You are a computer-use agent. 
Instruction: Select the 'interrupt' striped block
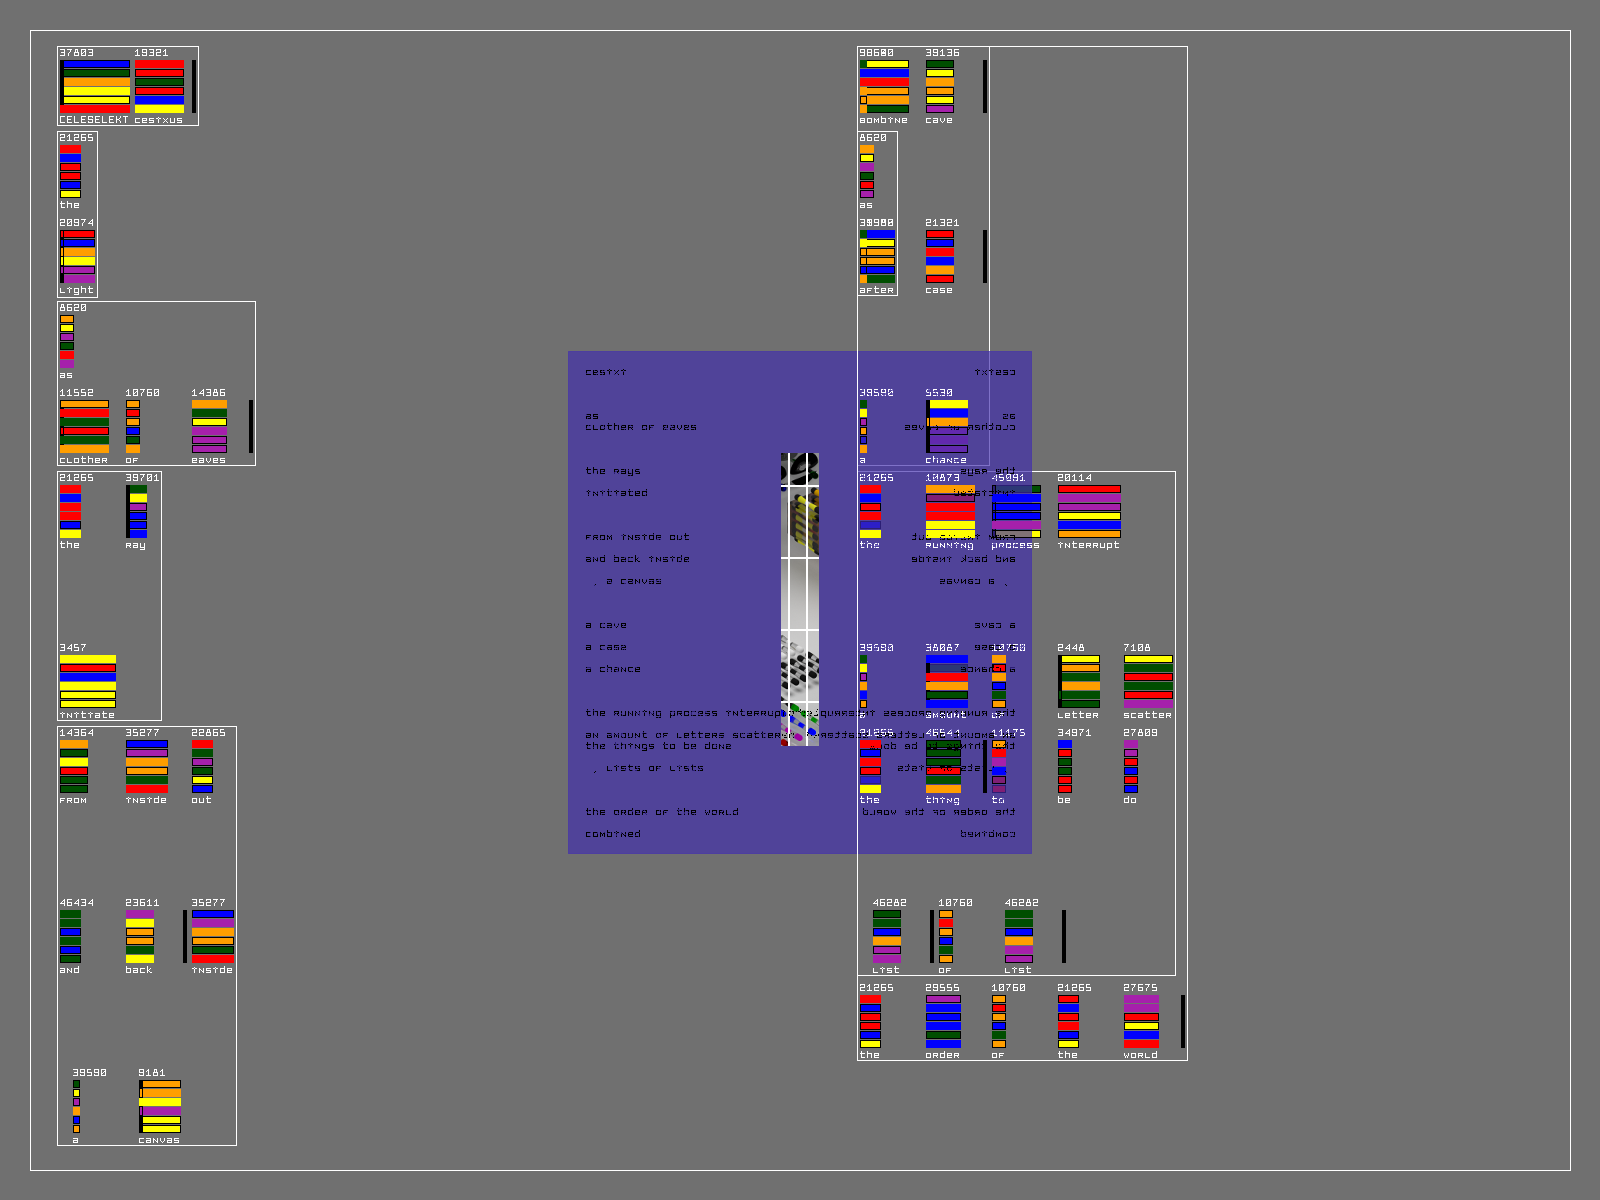coord(1089,512)
